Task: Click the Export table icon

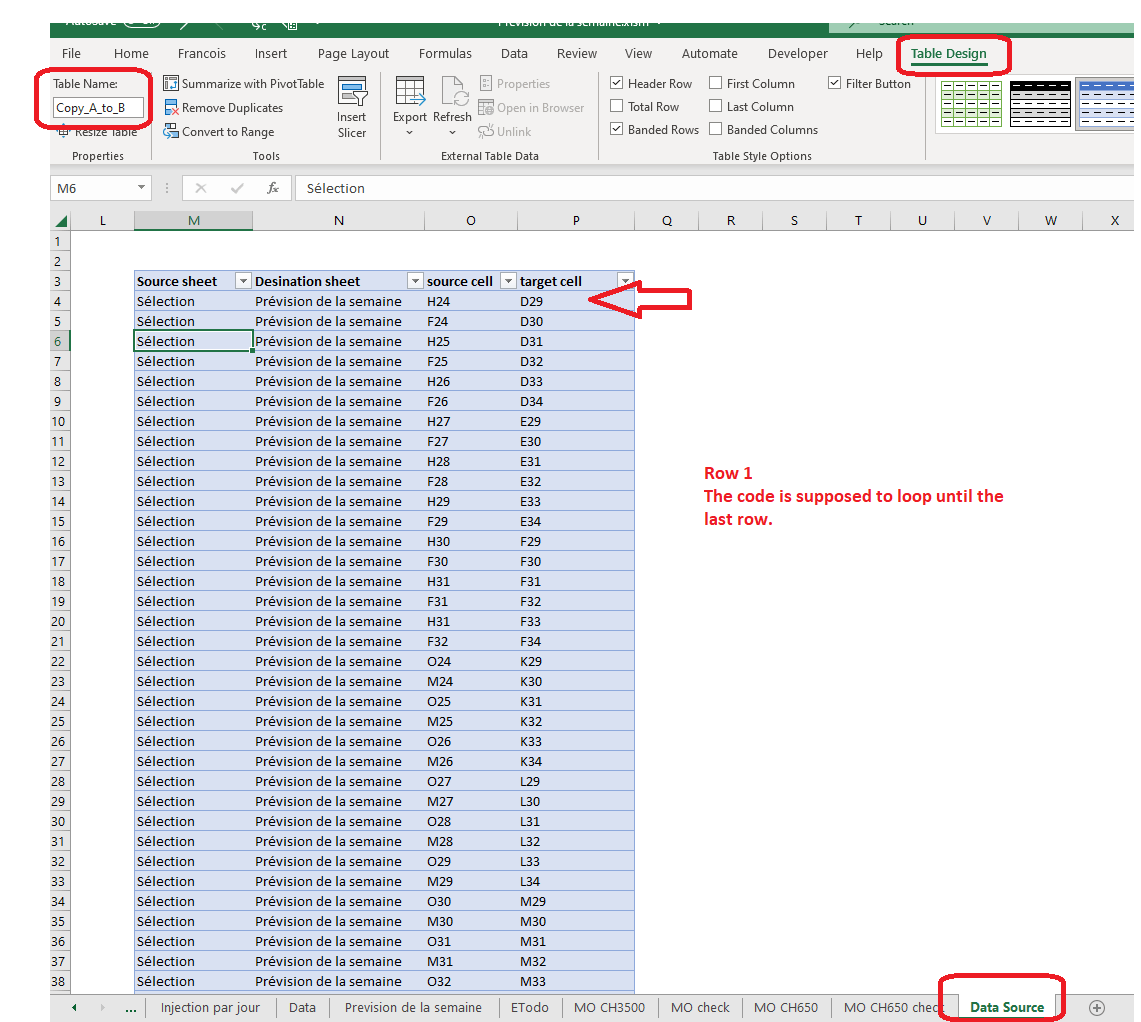Action: (x=410, y=92)
